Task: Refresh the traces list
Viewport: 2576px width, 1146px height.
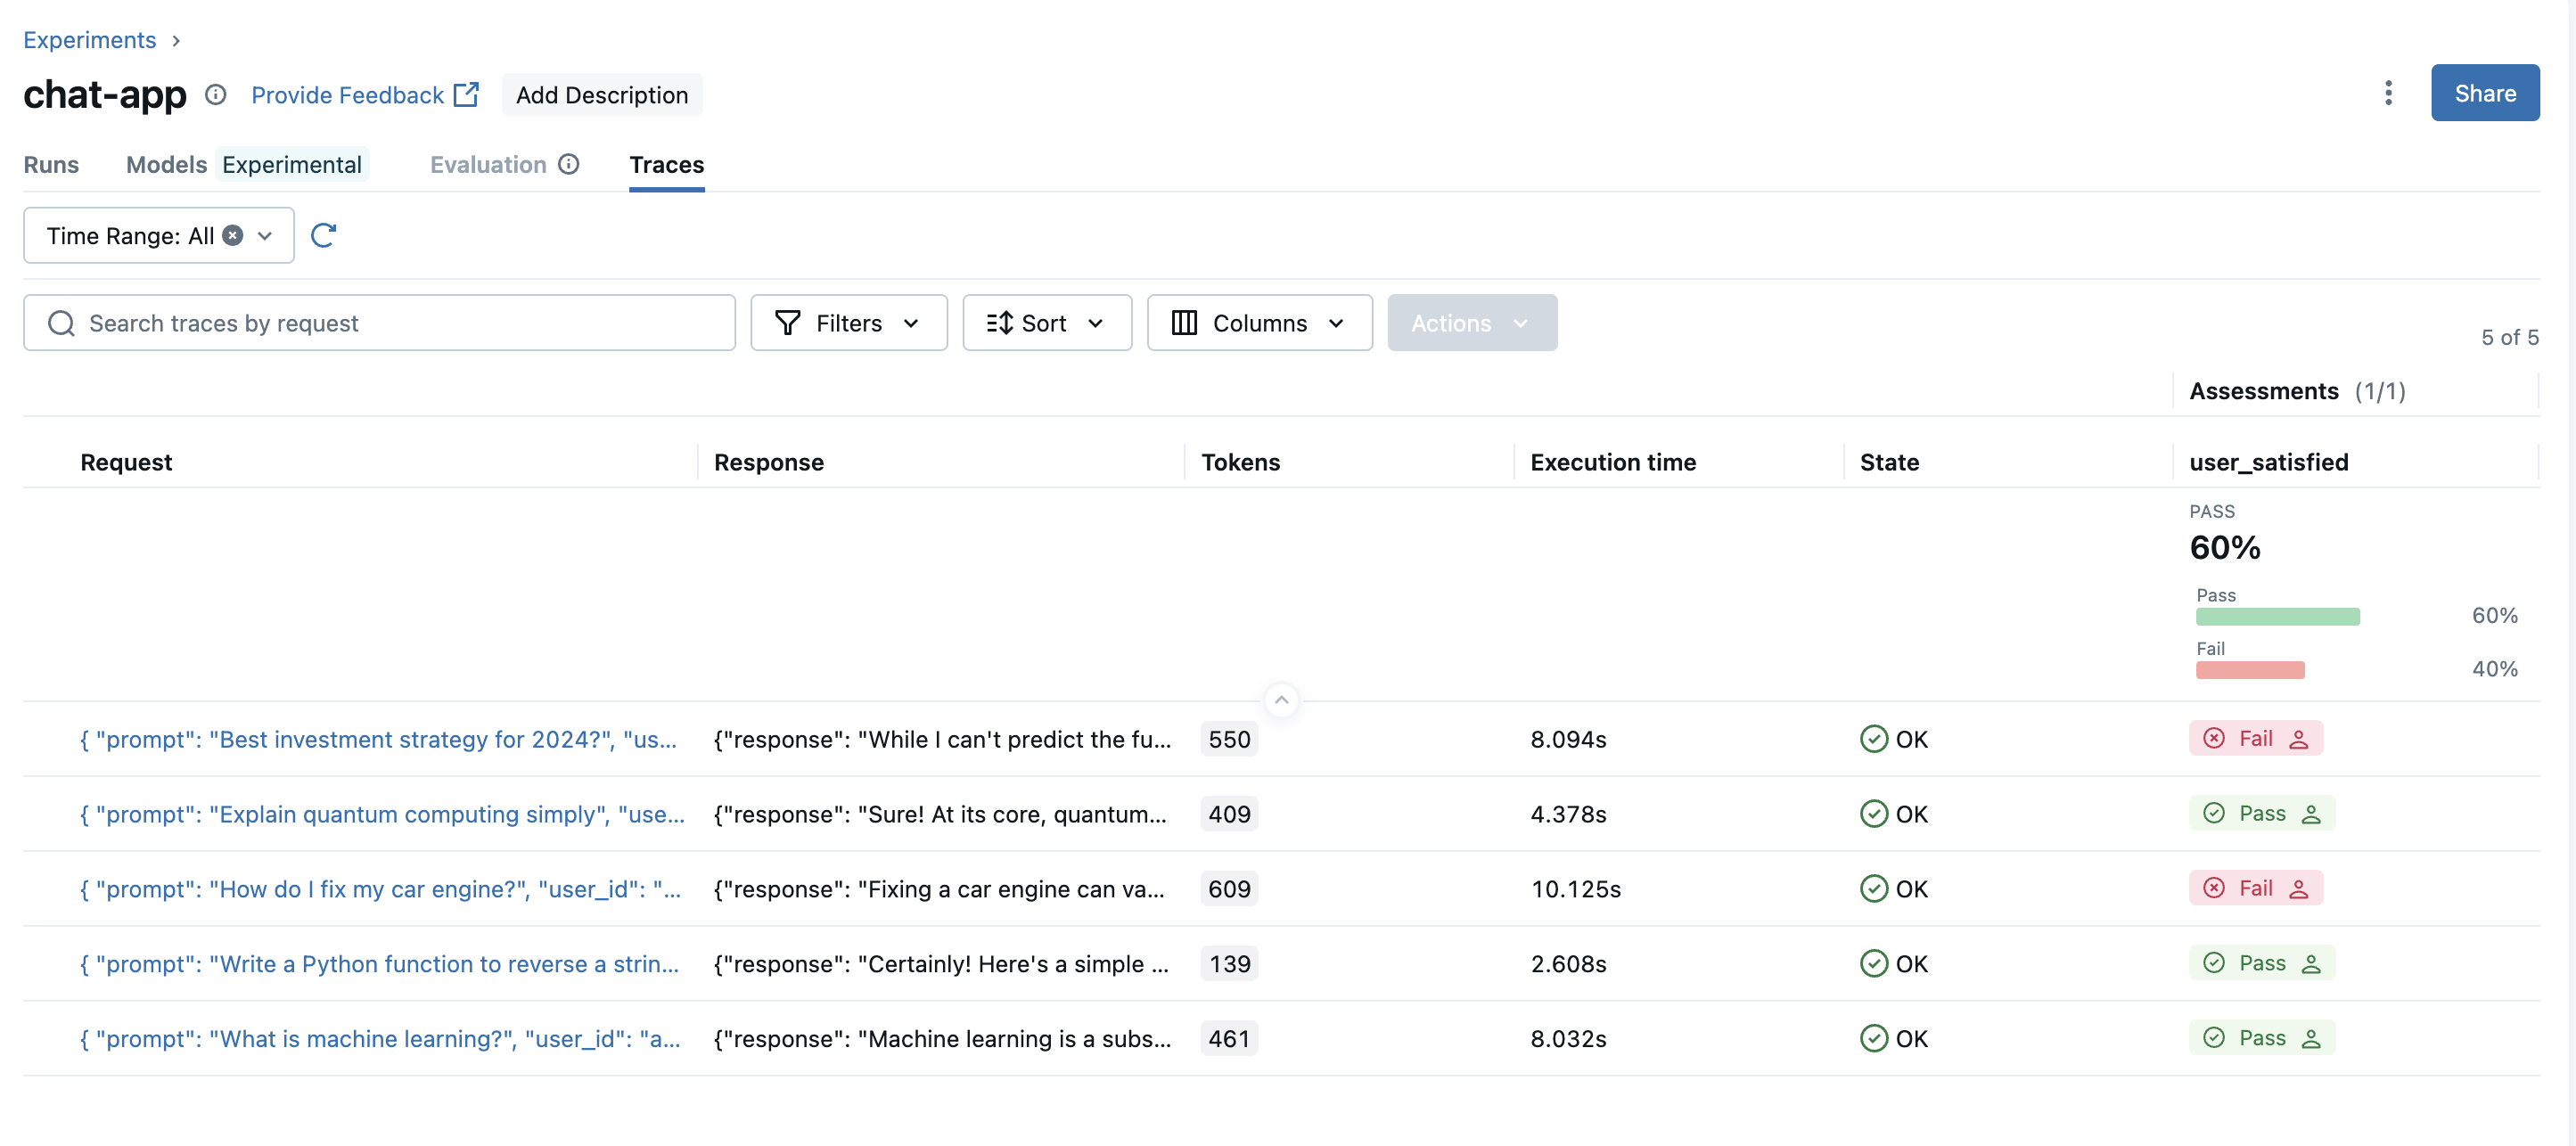Action: tap(323, 235)
